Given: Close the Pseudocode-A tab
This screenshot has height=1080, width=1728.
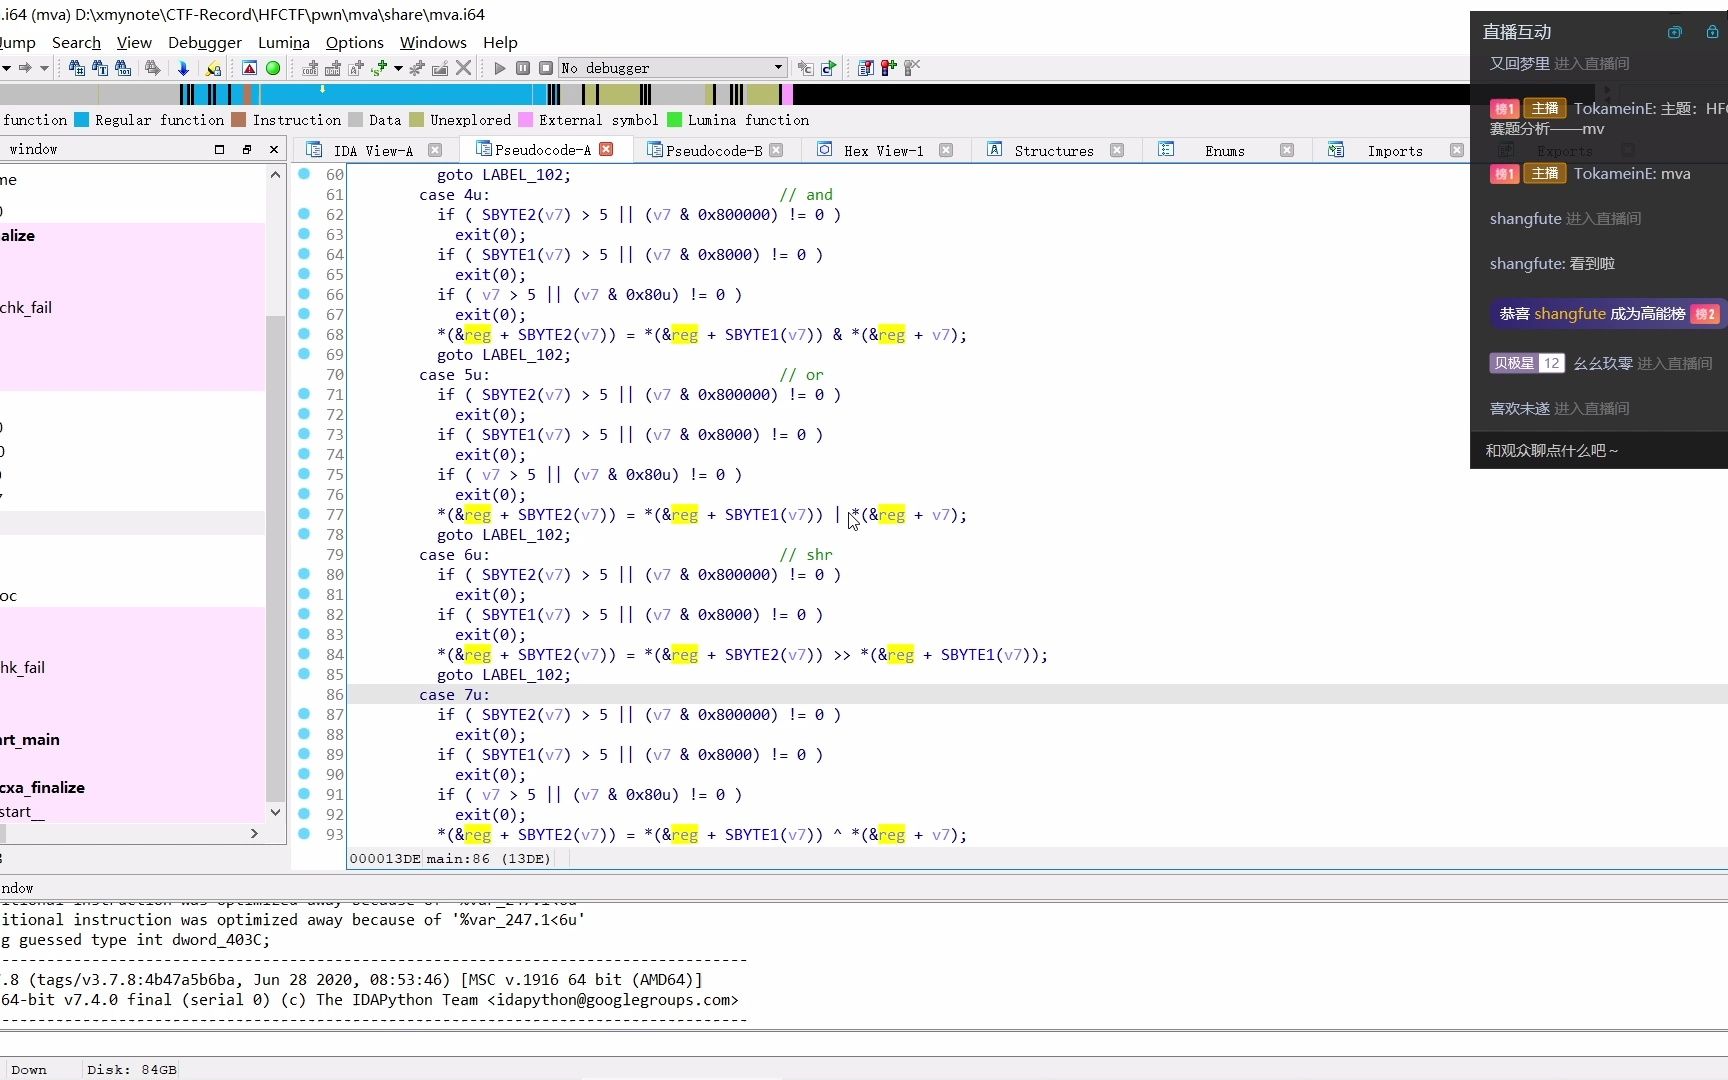Looking at the screenshot, I should click(606, 149).
